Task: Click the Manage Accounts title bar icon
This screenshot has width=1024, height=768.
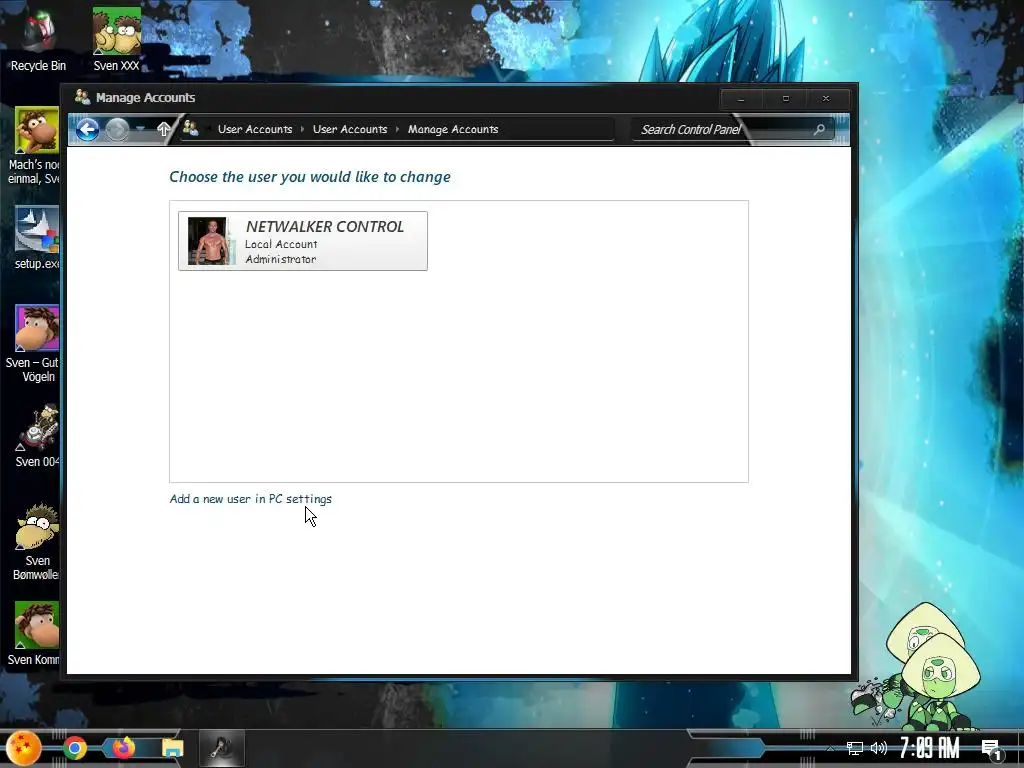Action: point(82,97)
